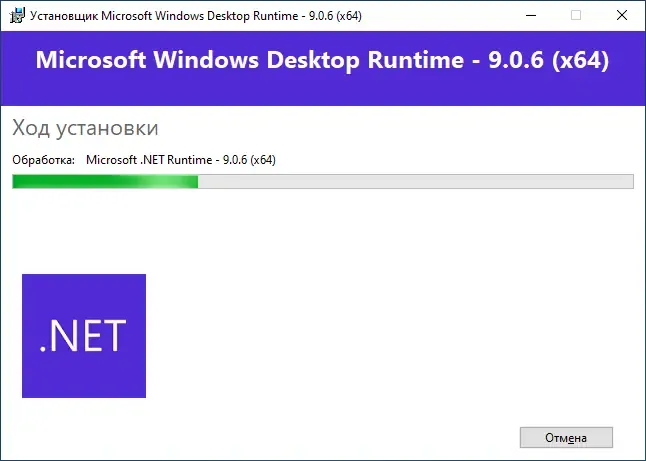Close the installer window
The width and height of the screenshot is (646, 461).
(622, 16)
